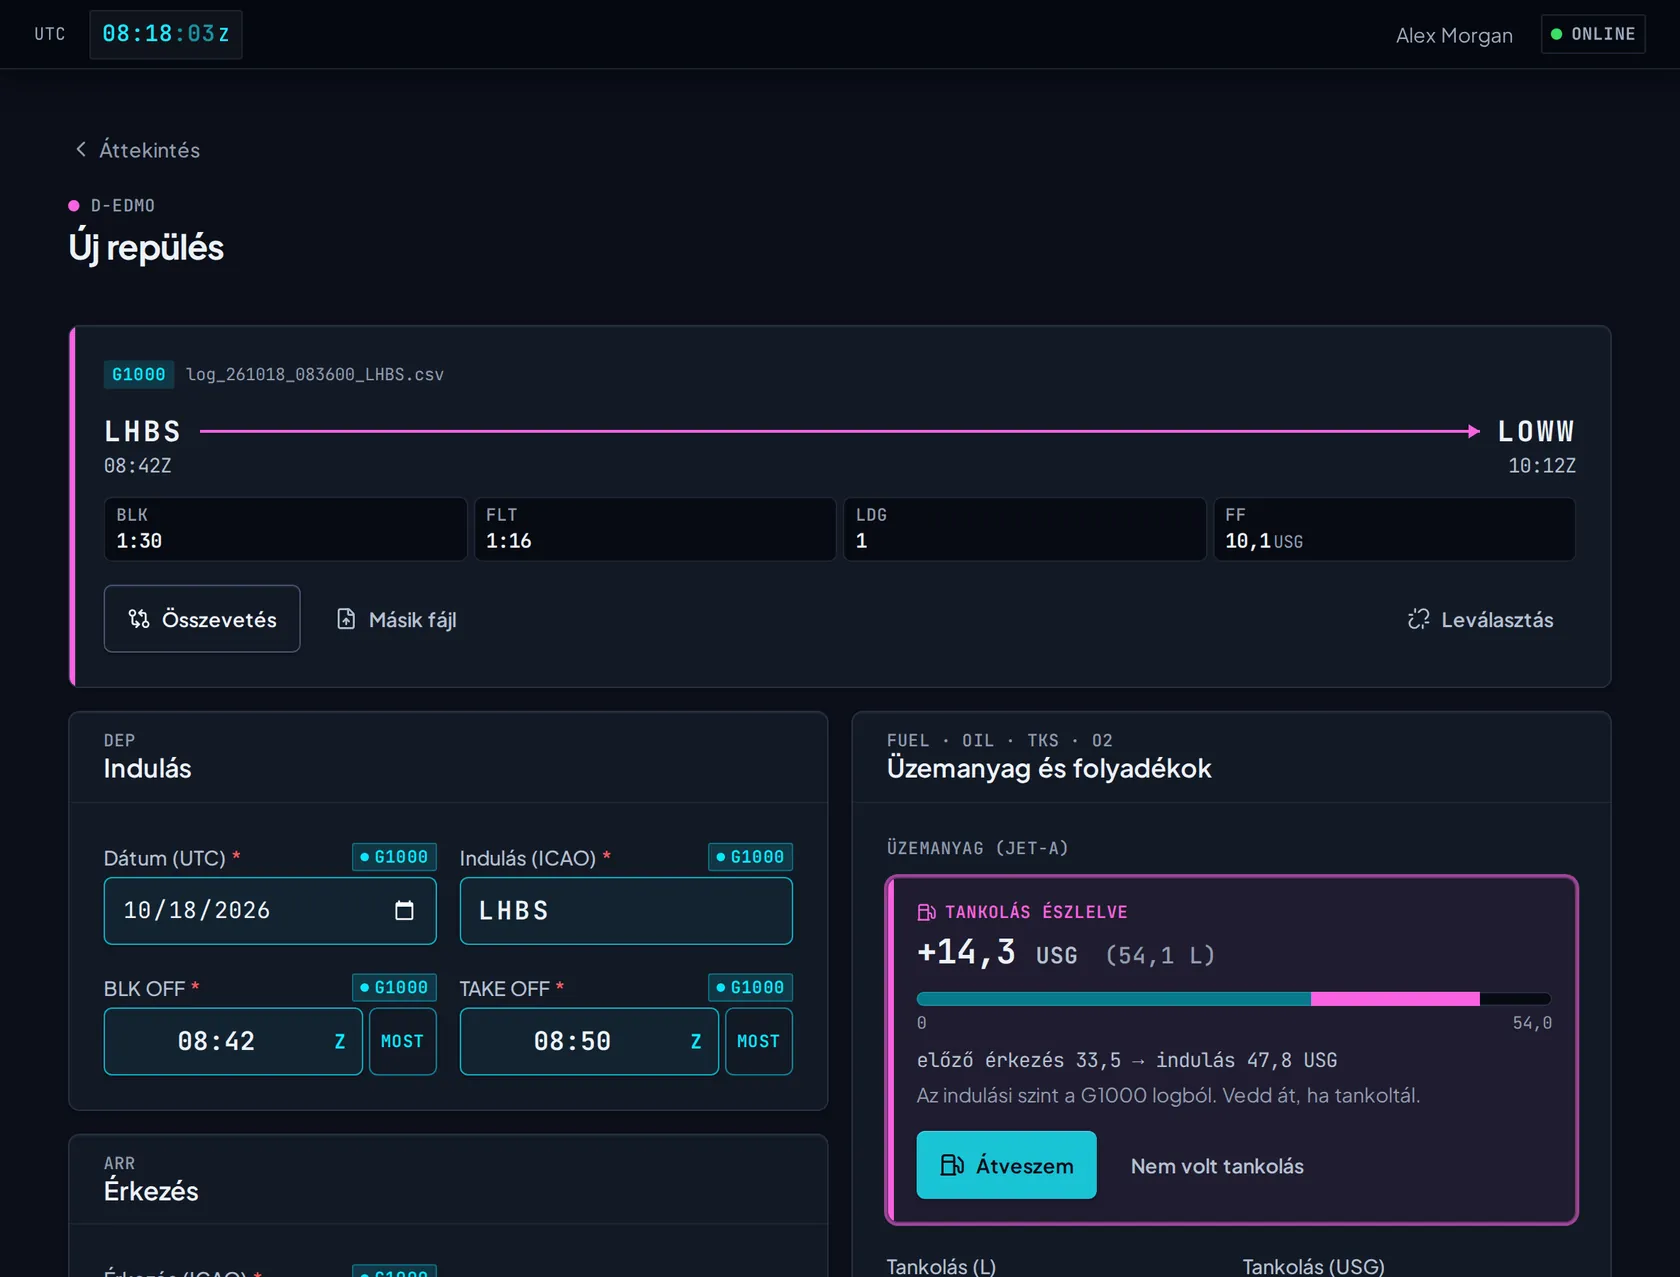This screenshot has width=1680, height=1277.
Task: Click the fuel icon by TANKOLÁS ÉSZLELVE
Action: pos(926,912)
